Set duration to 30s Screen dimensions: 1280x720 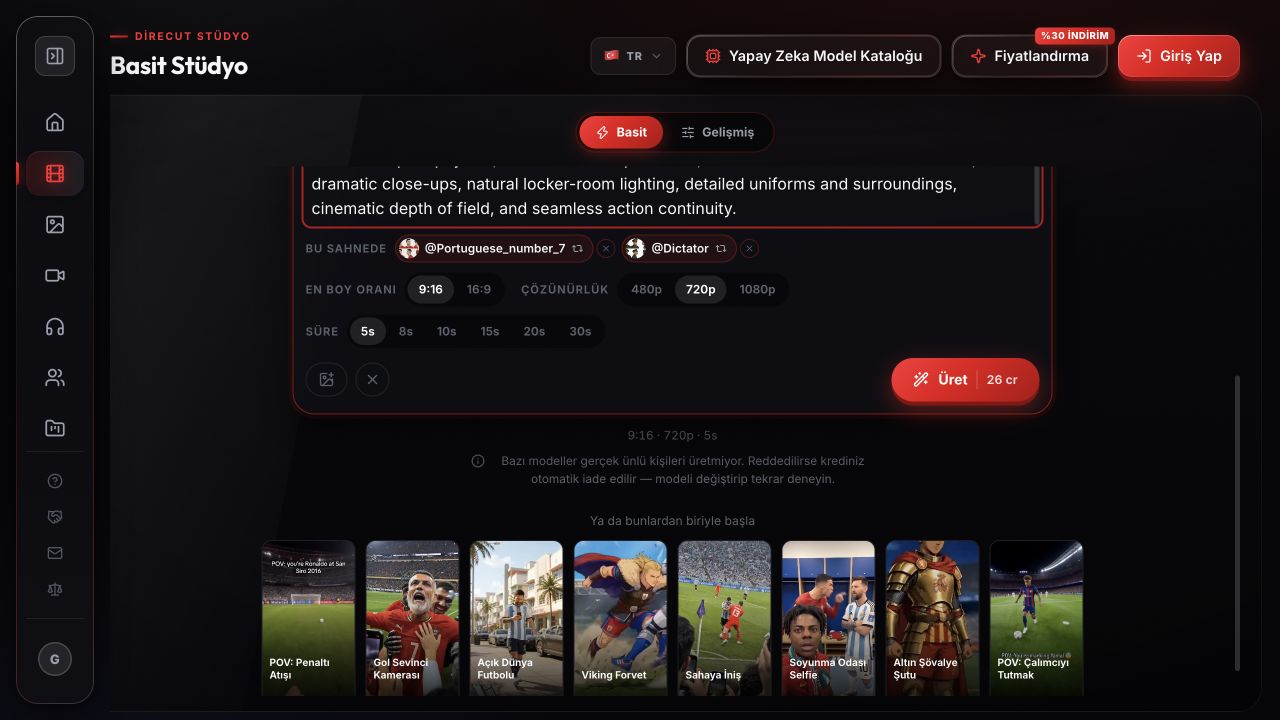[580, 331]
